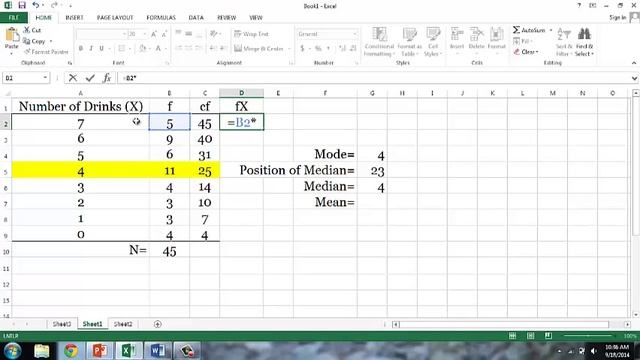Click the horizontal scrollbar
640x360 pixels.
coord(504,324)
